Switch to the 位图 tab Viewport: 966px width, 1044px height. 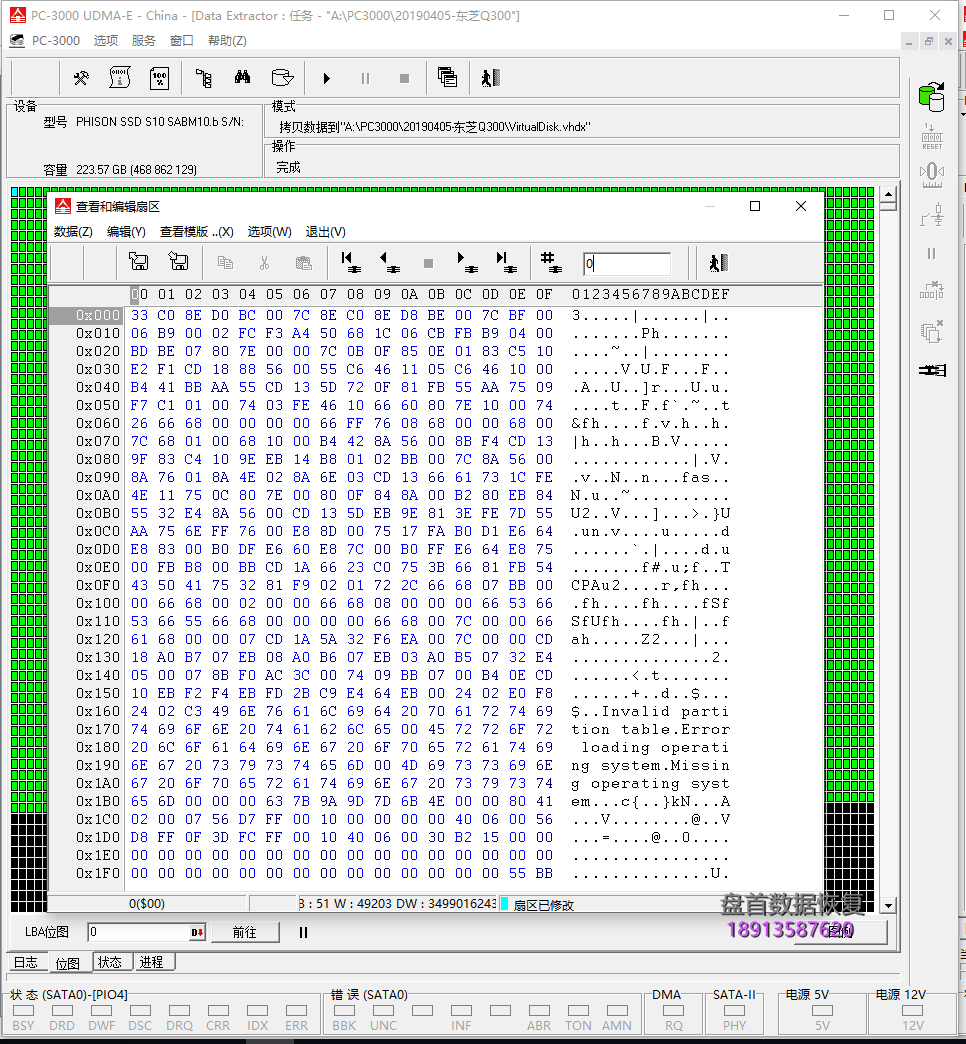point(68,963)
